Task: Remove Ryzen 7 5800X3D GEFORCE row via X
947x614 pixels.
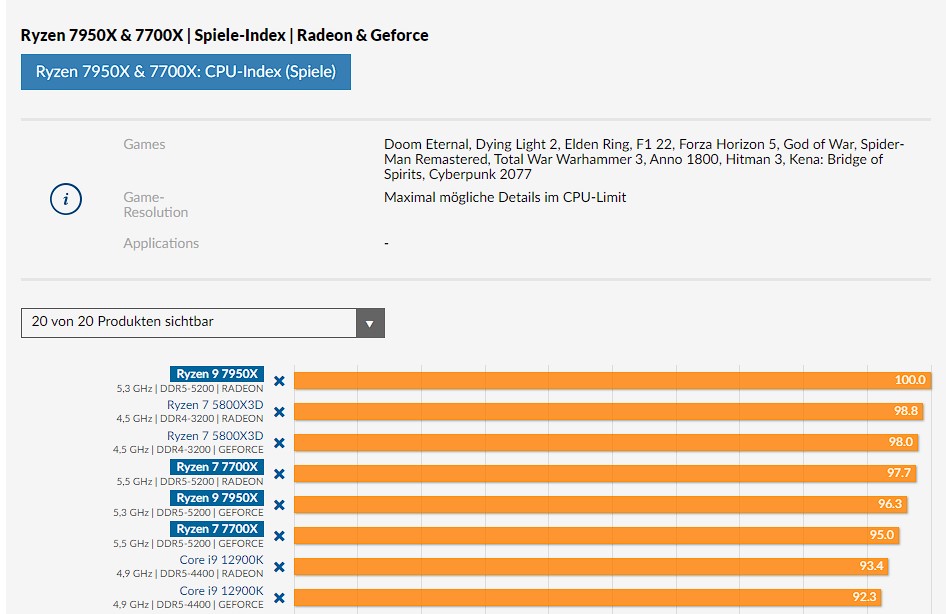Action: [x=279, y=443]
